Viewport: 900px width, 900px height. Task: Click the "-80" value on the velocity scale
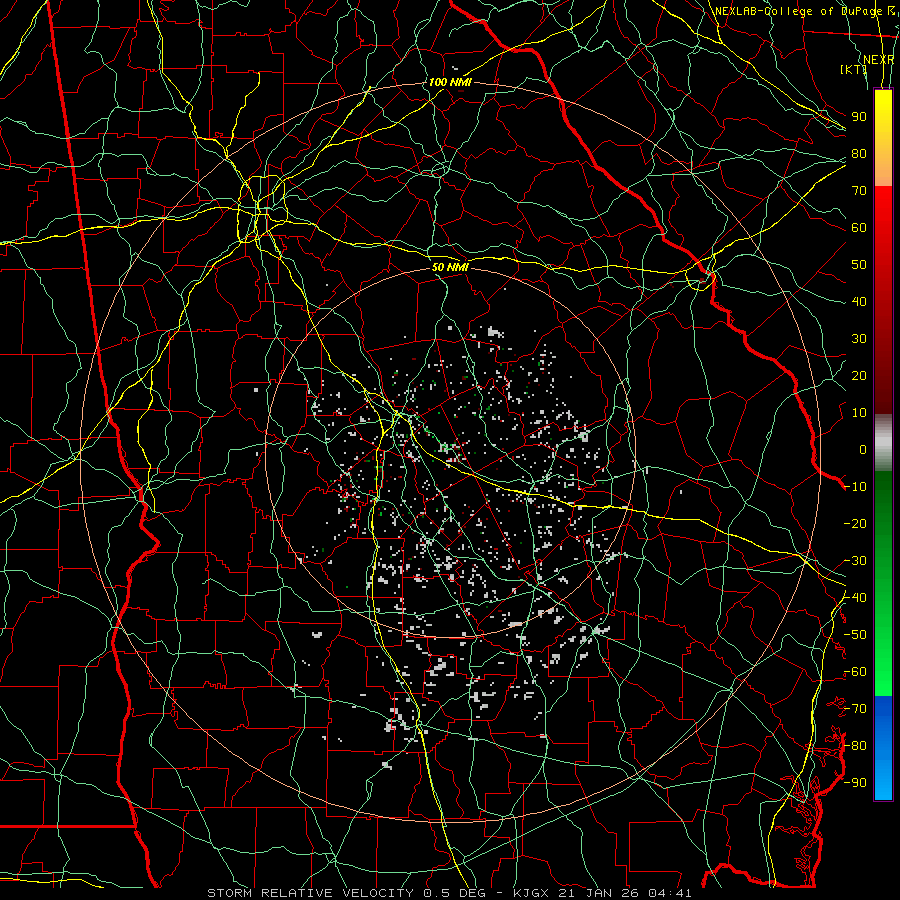click(x=855, y=746)
